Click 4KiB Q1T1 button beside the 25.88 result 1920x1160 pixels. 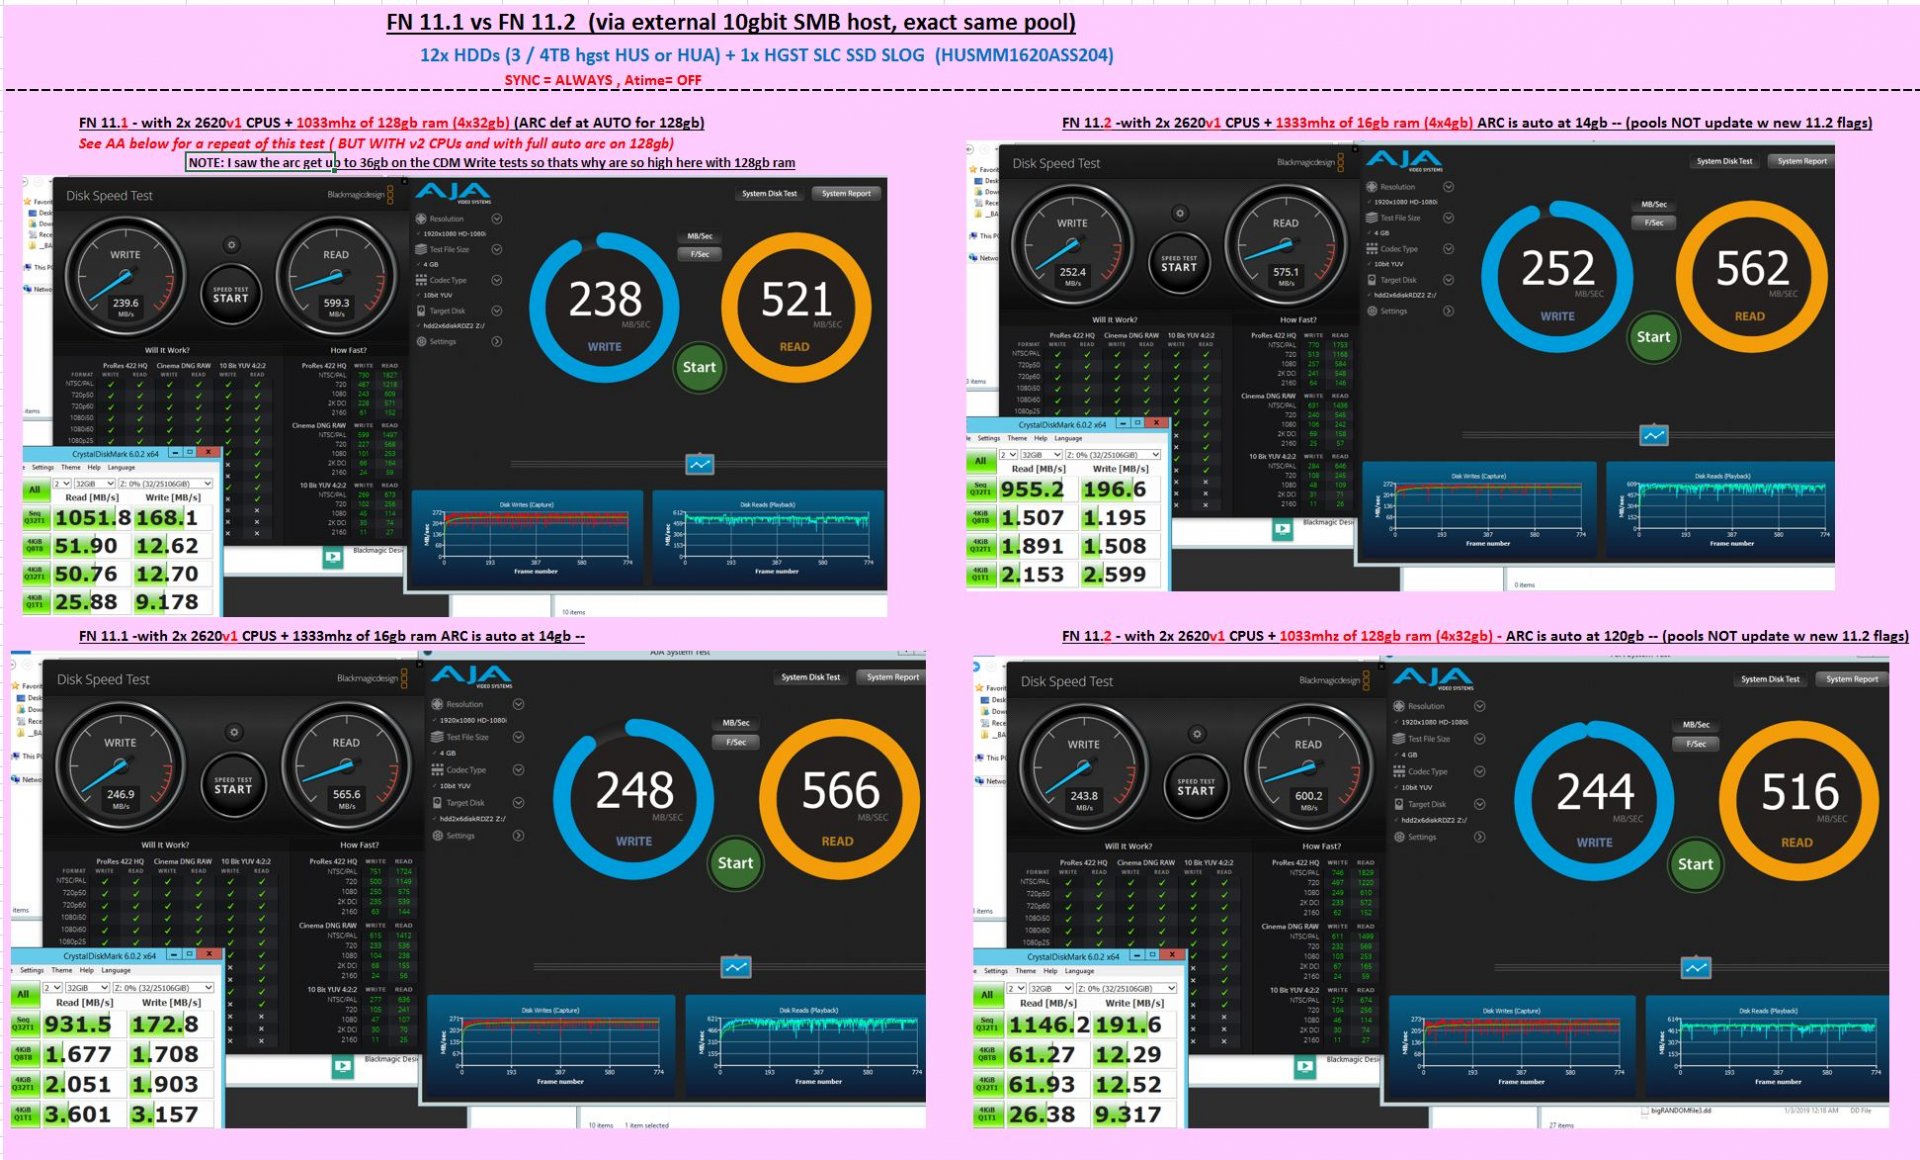(35, 603)
